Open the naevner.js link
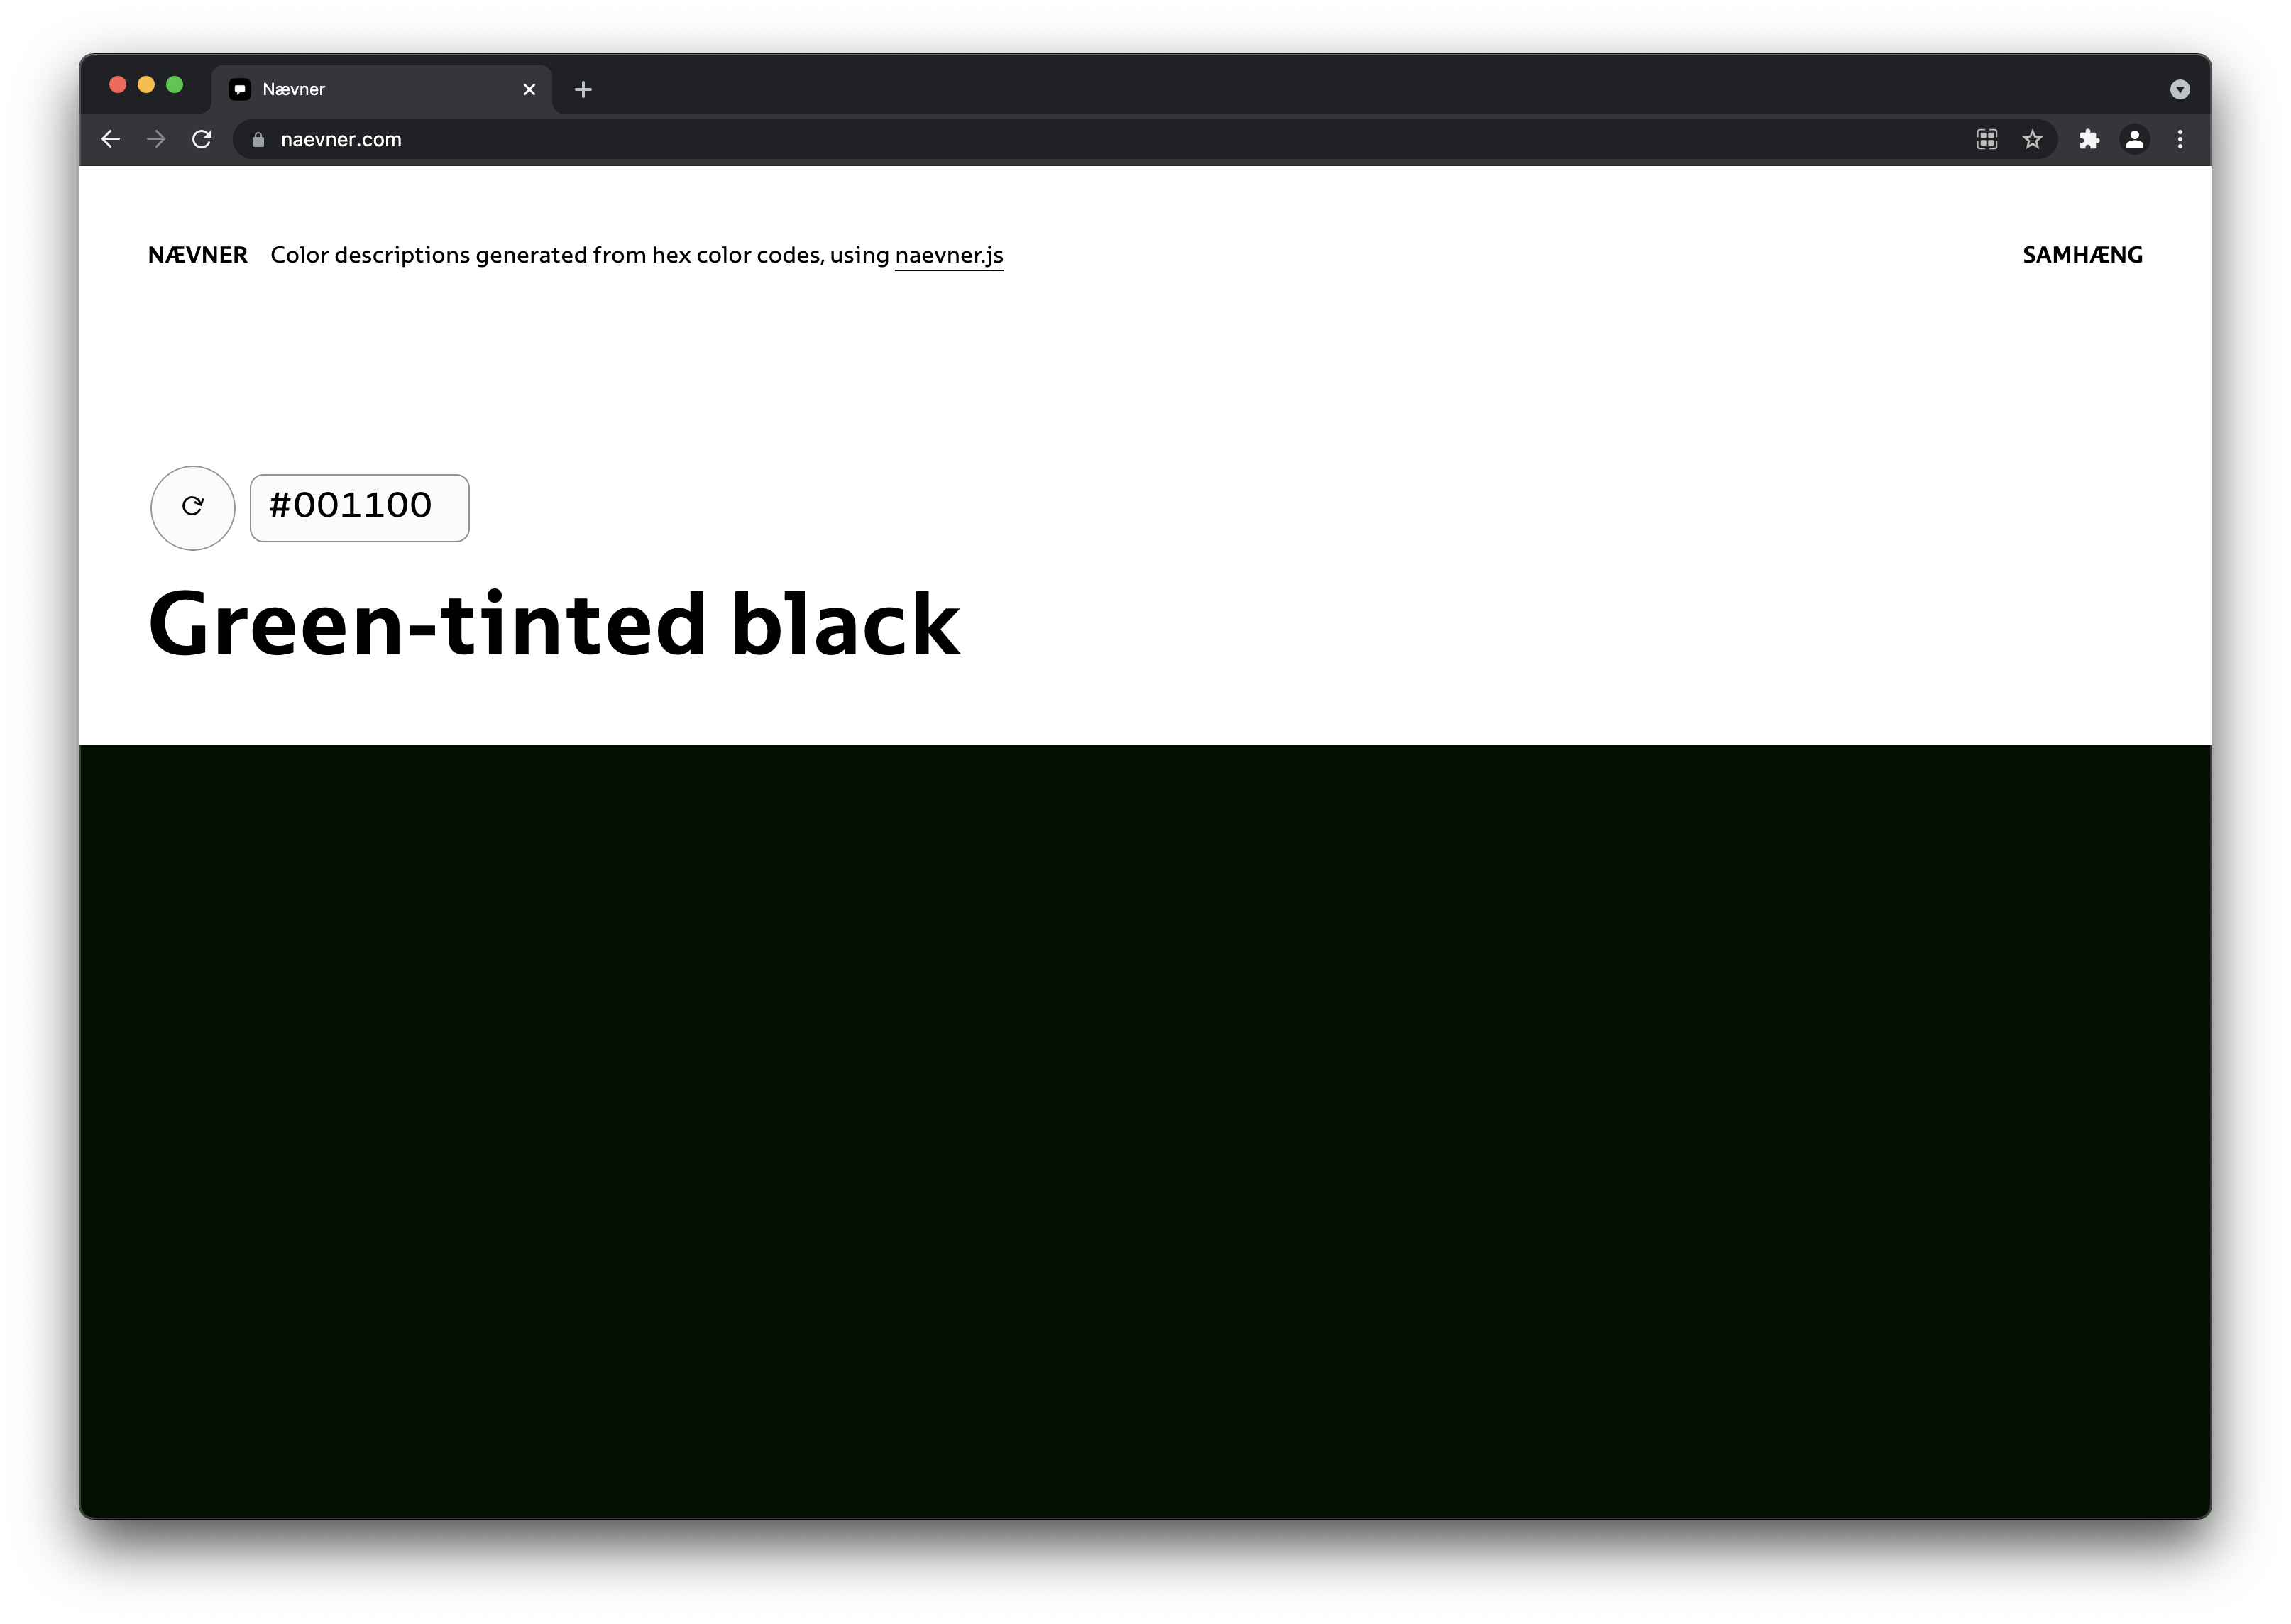Image resolution: width=2291 pixels, height=1624 pixels. (x=948, y=255)
